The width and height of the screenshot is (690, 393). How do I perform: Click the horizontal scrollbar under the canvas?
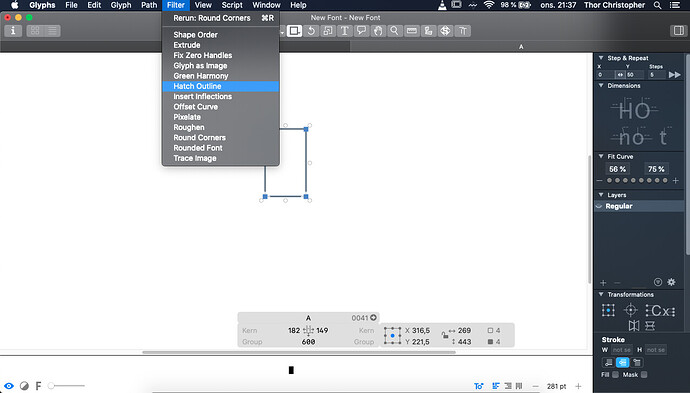[x=299, y=353]
